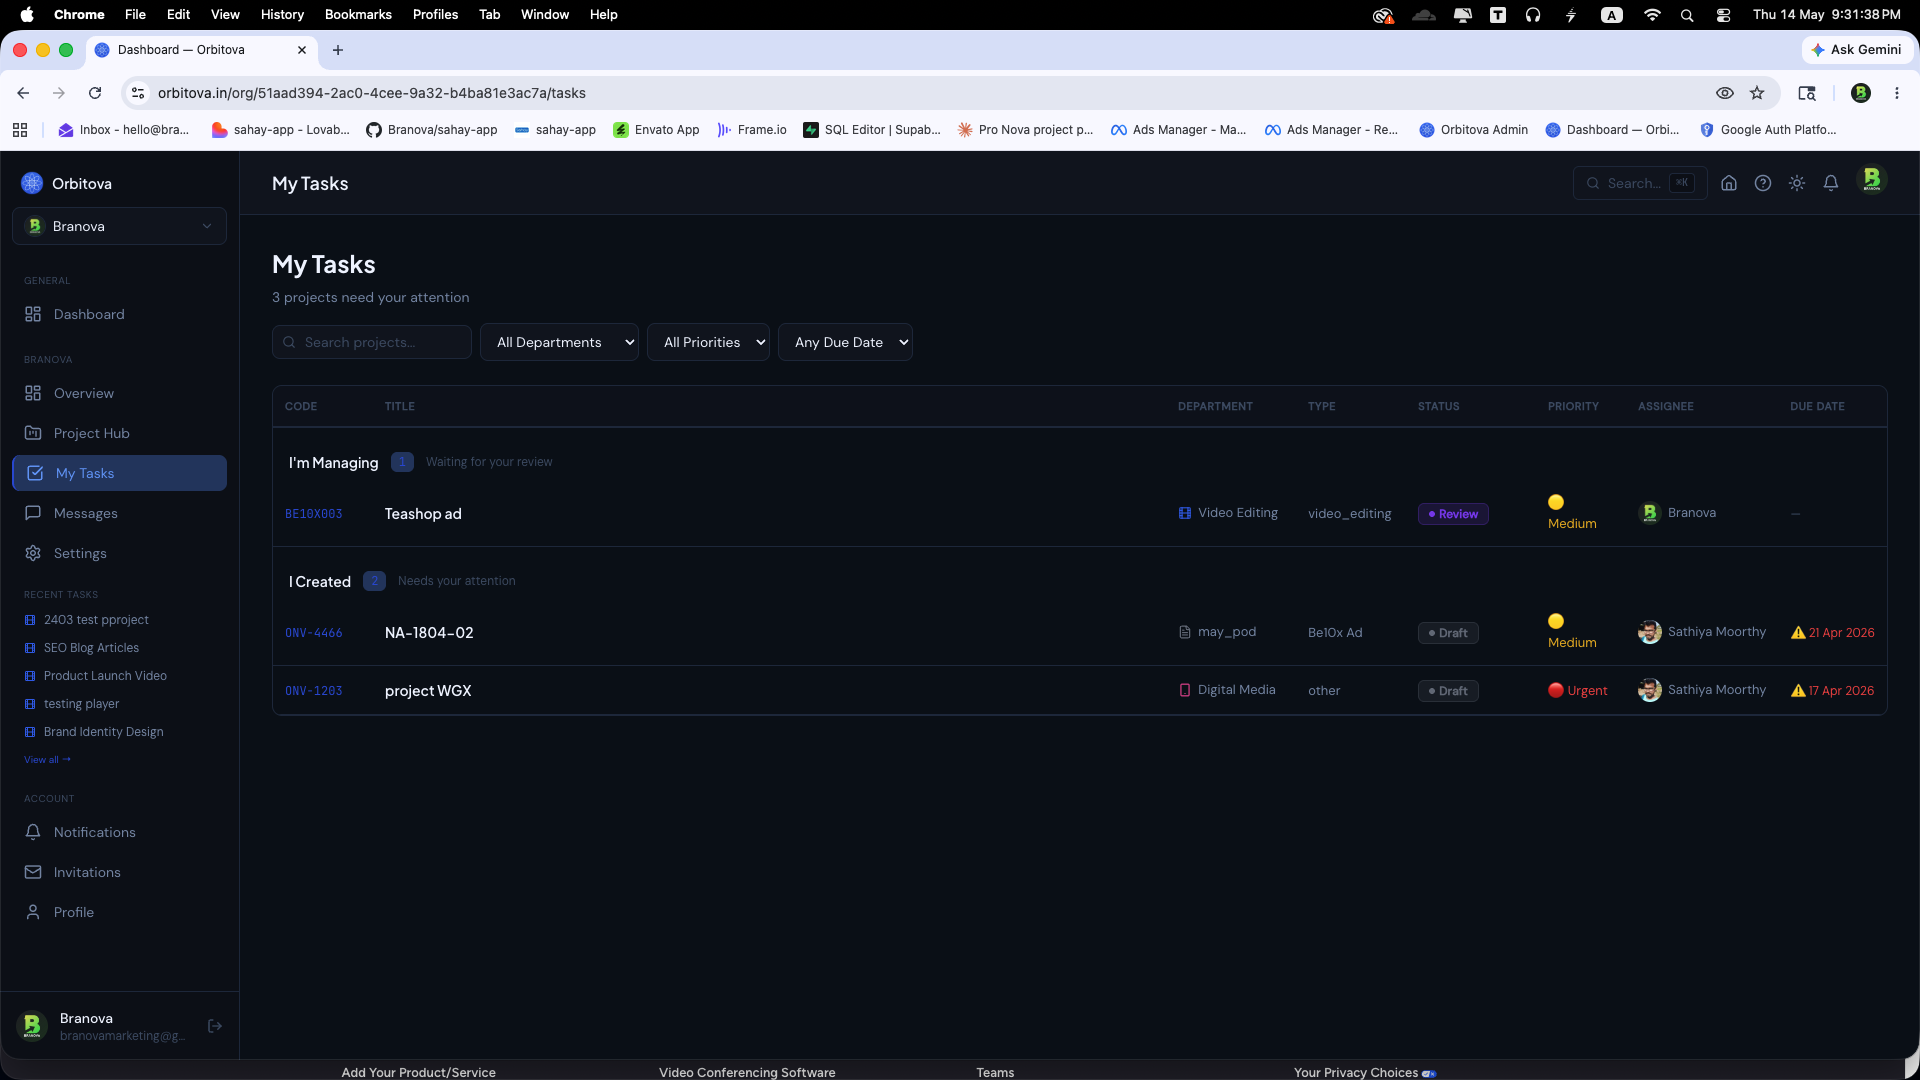Image resolution: width=1920 pixels, height=1080 pixels.
Task: Open Notifications under Account
Action: pyautogui.click(x=119, y=832)
